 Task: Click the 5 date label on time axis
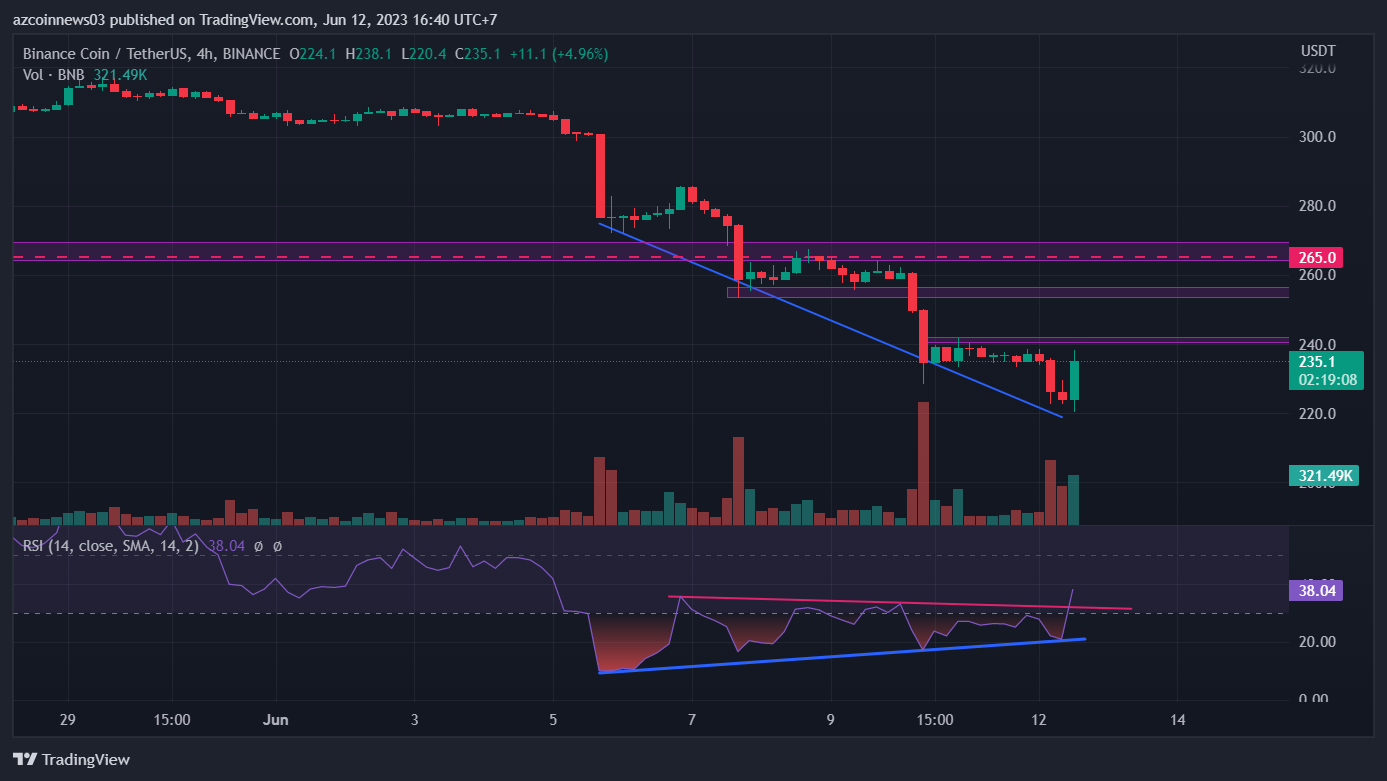click(x=553, y=719)
